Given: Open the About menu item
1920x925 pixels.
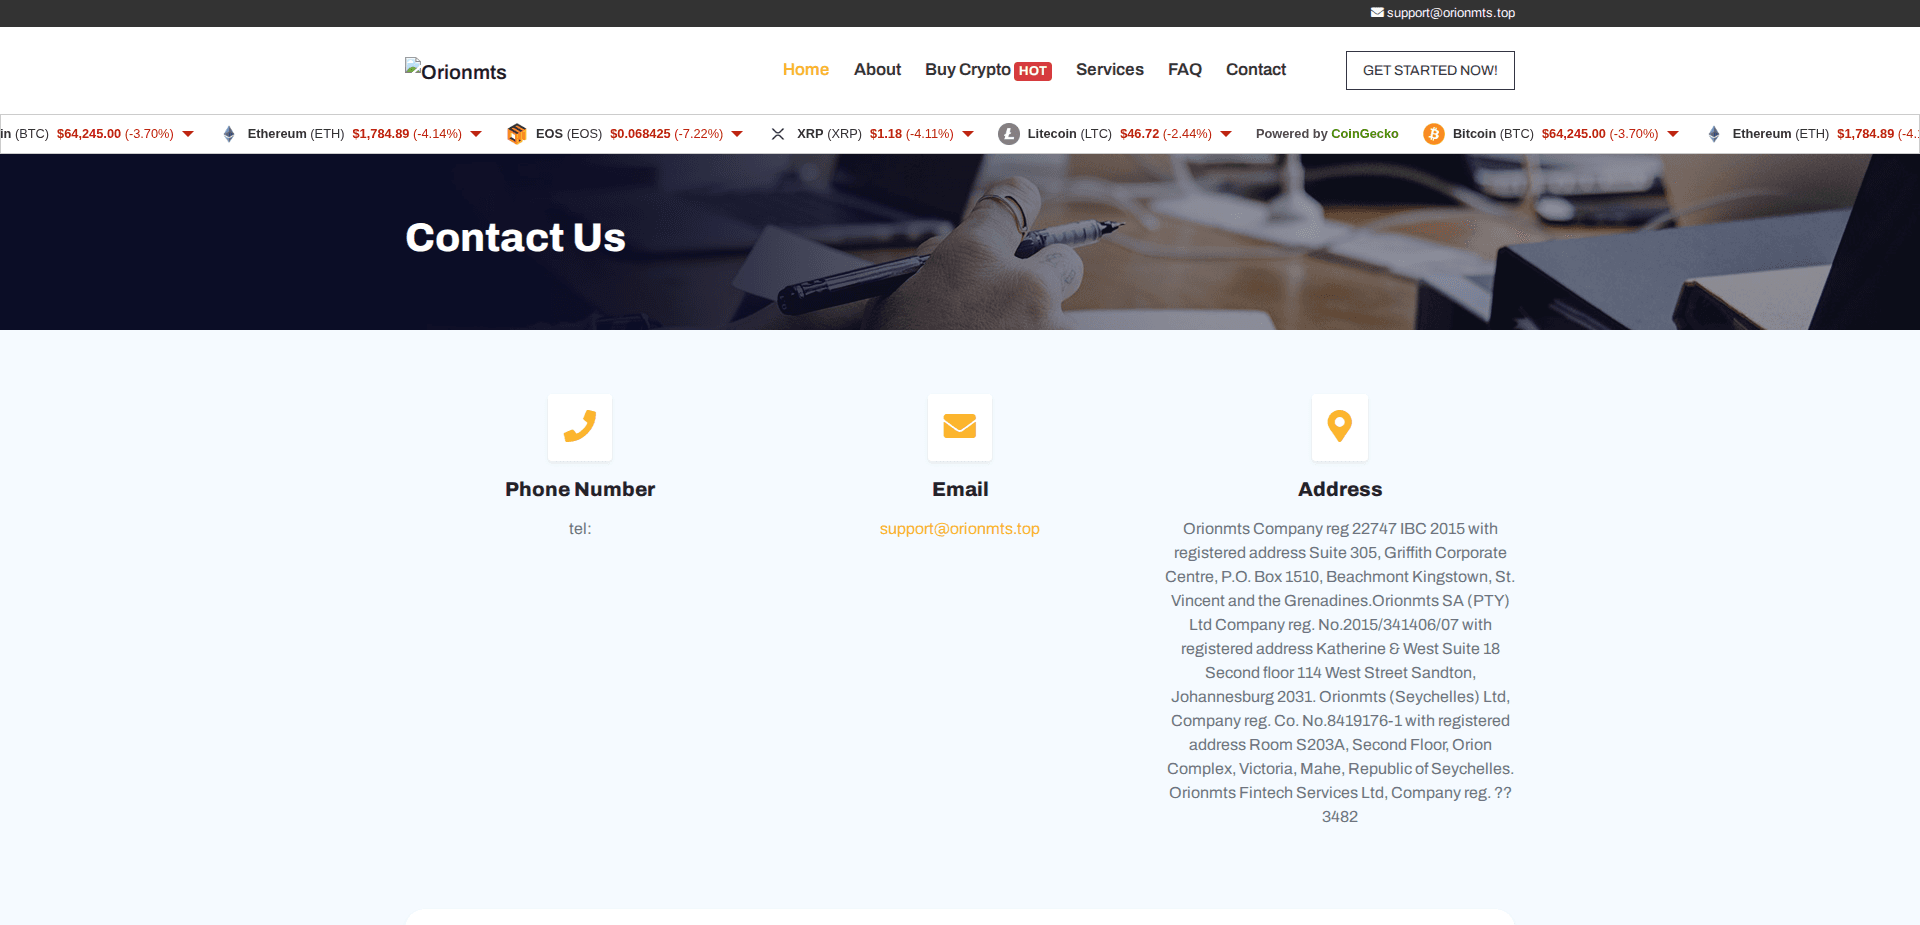Looking at the screenshot, I should pyautogui.click(x=877, y=69).
